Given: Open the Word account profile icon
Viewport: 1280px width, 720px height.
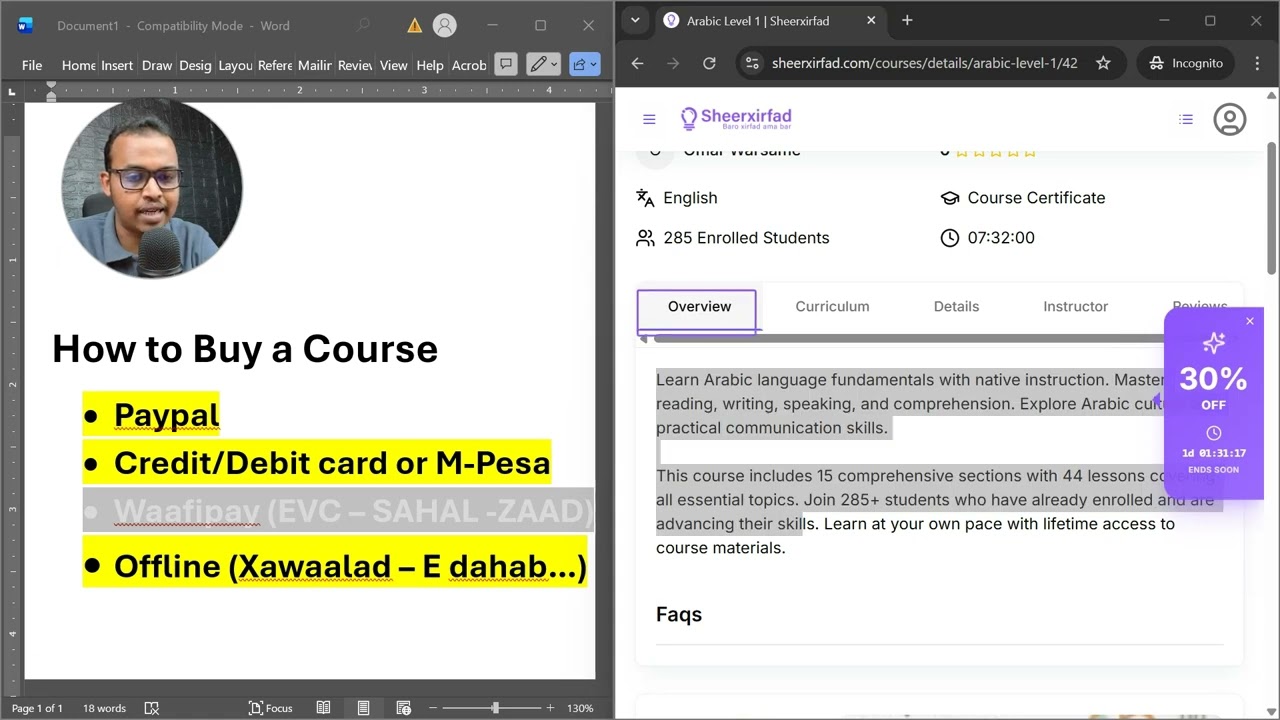Looking at the screenshot, I should [x=445, y=25].
